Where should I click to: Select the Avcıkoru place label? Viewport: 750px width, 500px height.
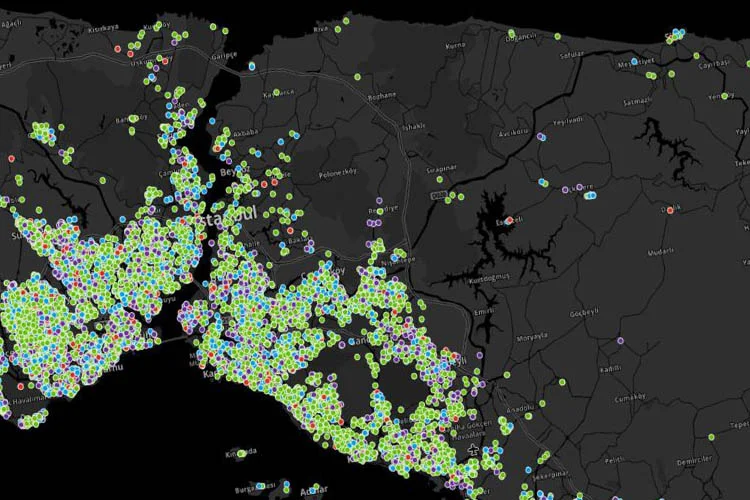pyautogui.click(x=512, y=132)
